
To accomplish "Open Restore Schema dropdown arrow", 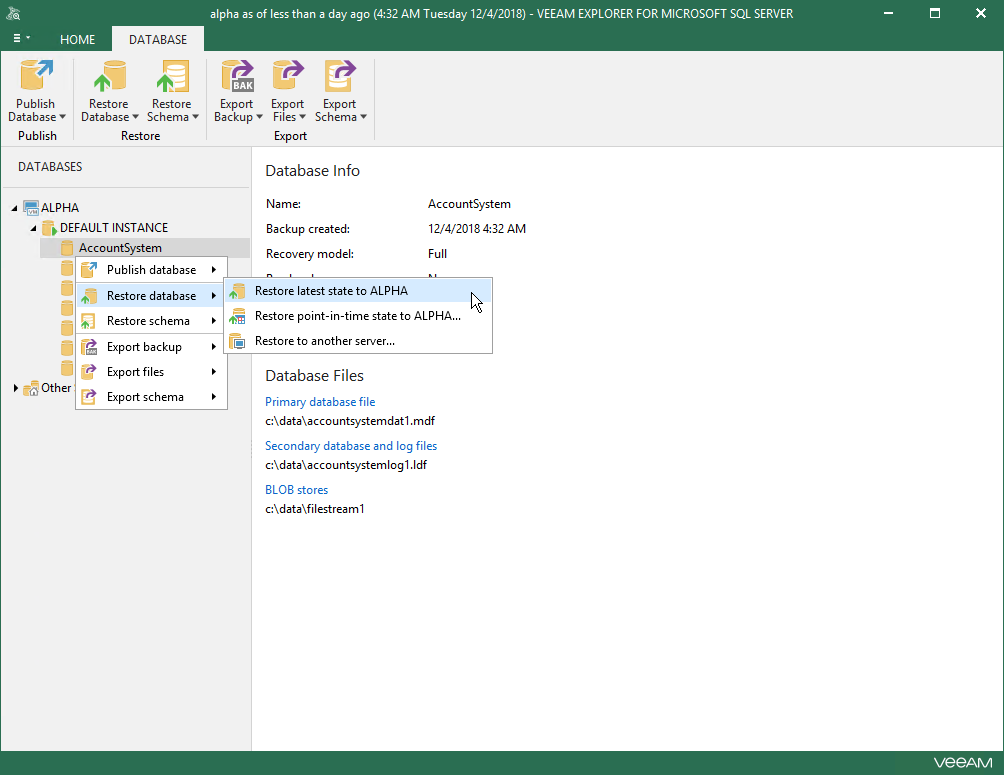I will tap(195, 117).
